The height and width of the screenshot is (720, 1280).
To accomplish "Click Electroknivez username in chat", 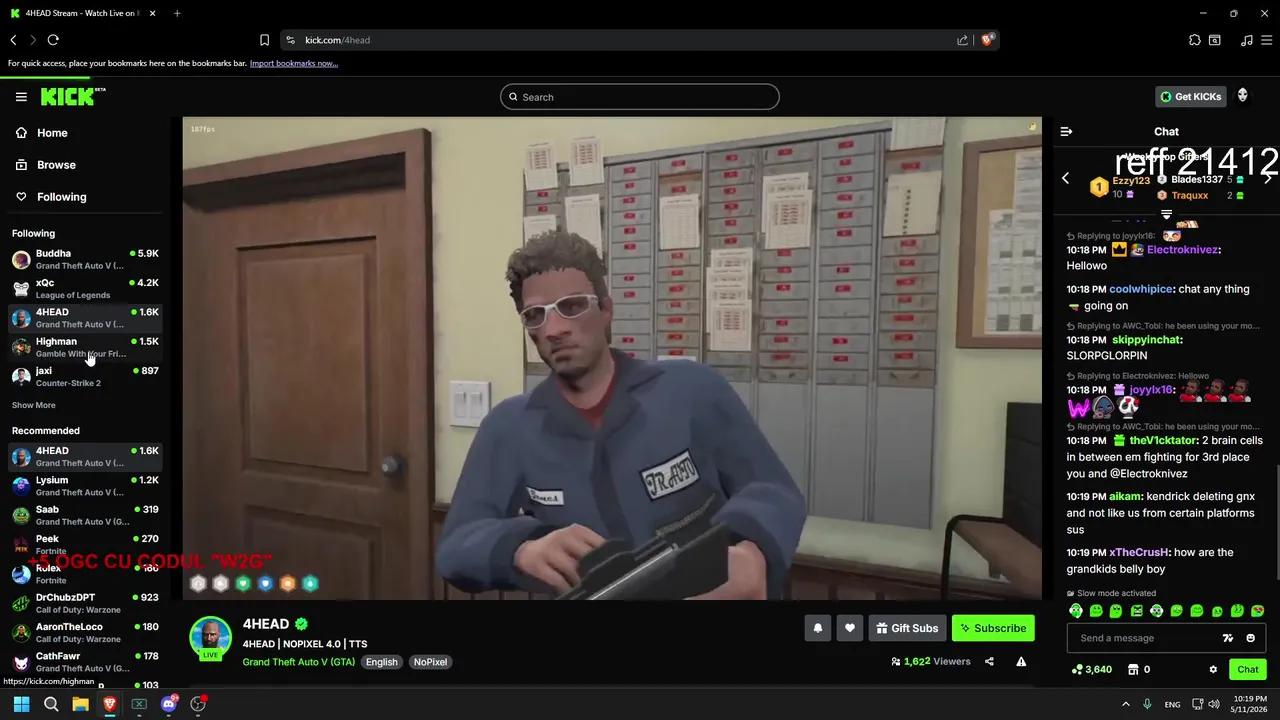I will coord(1181,250).
